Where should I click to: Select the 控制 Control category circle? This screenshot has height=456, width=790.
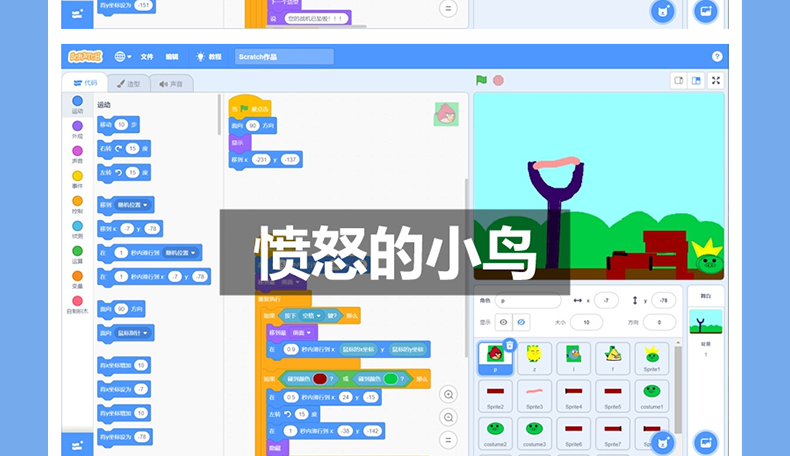click(x=77, y=201)
